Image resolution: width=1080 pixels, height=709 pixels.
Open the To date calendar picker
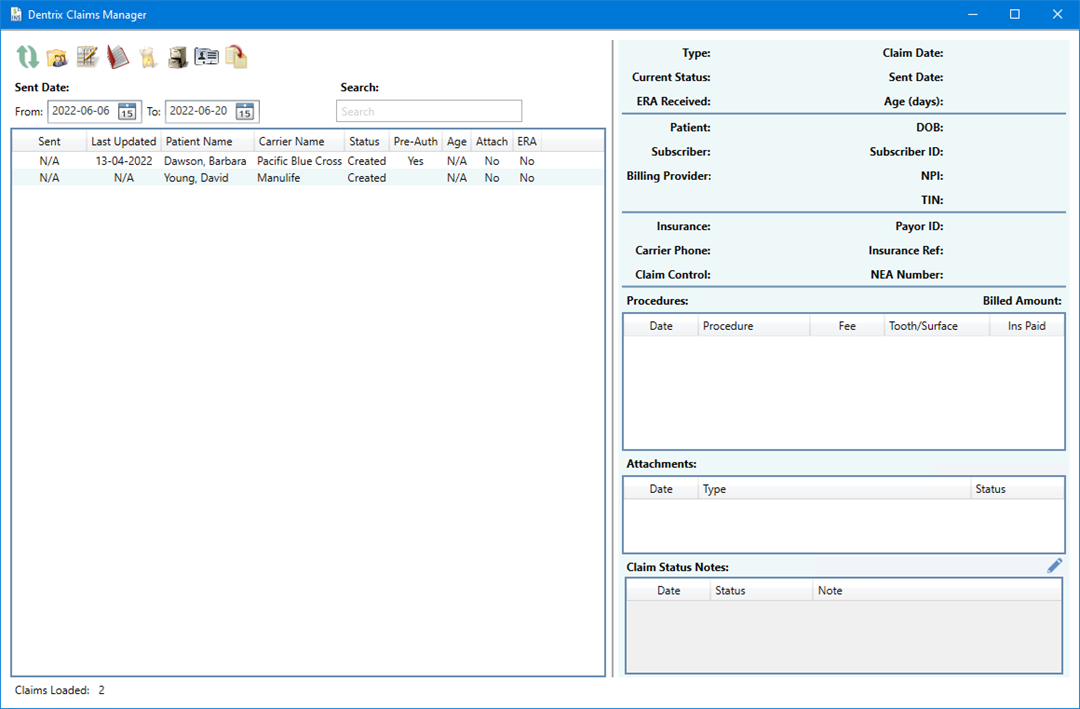click(x=245, y=111)
